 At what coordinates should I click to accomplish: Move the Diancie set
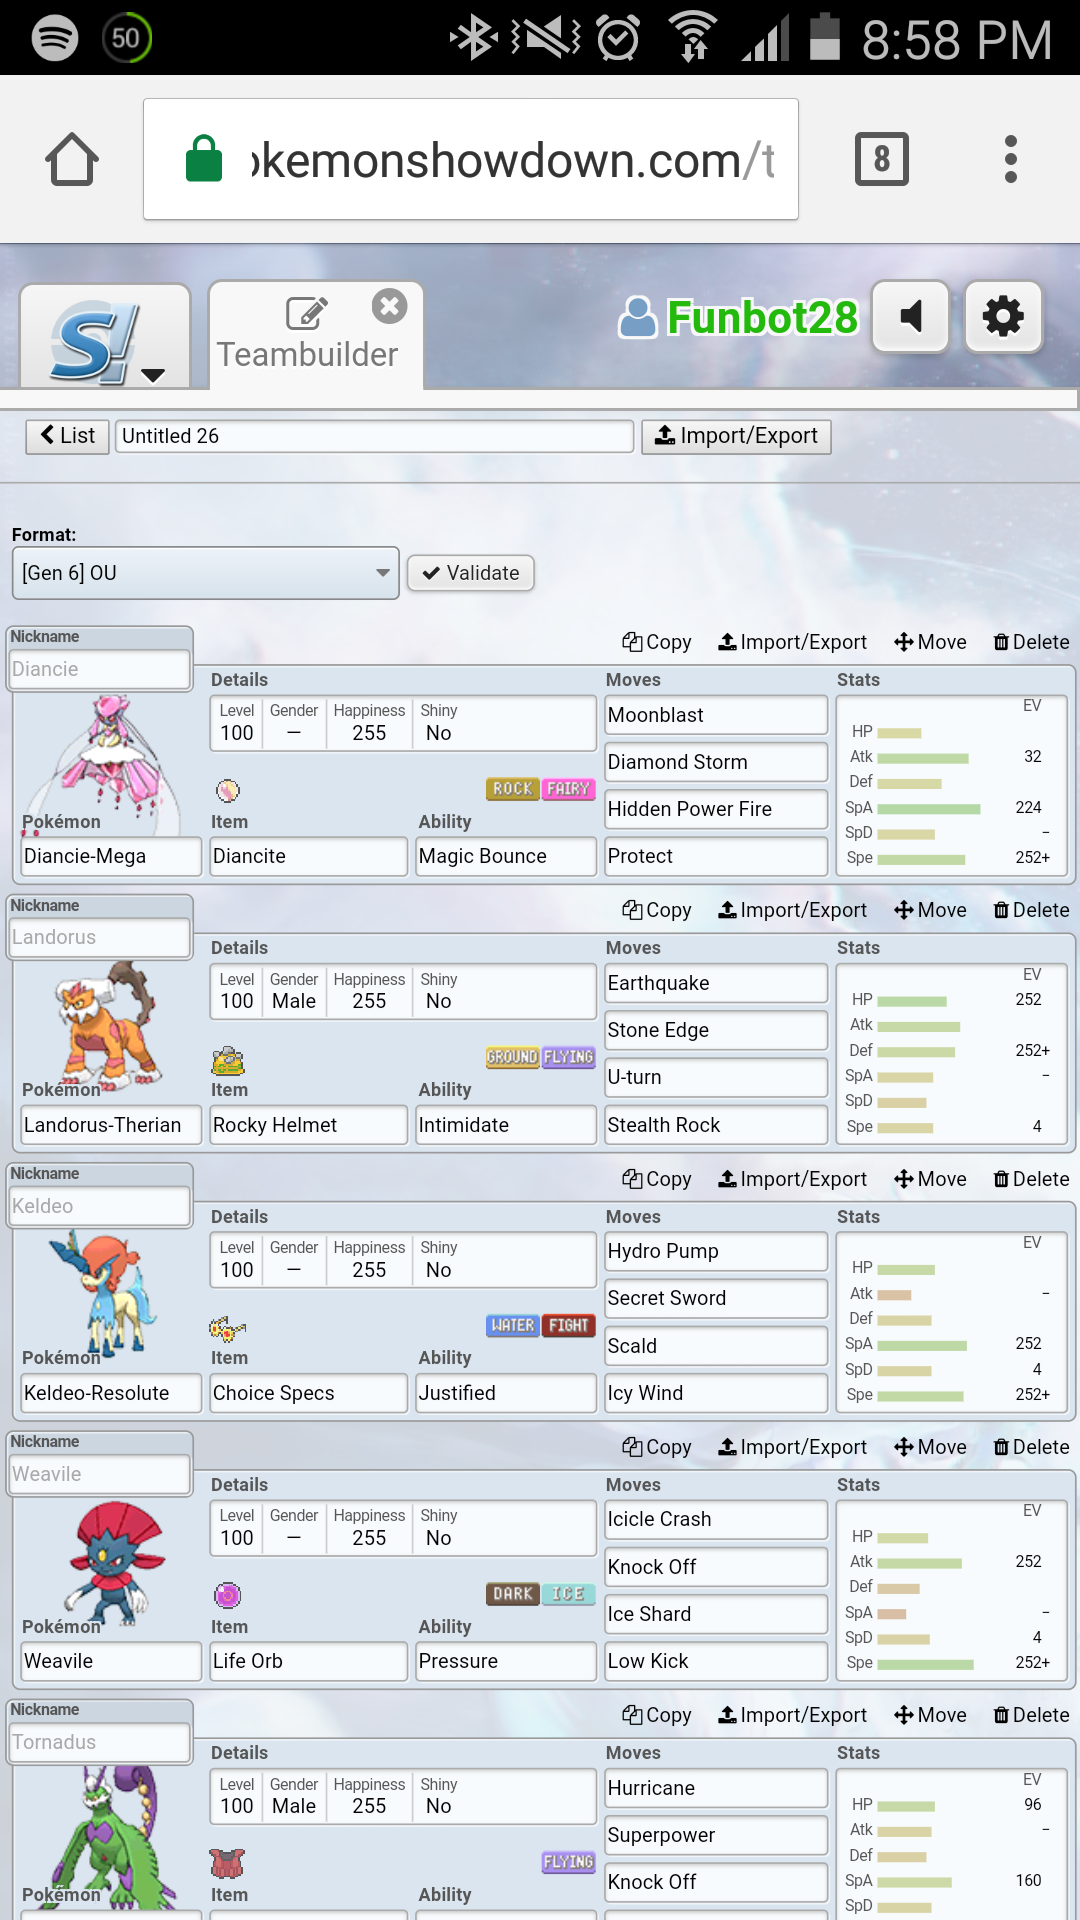[931, 642]
